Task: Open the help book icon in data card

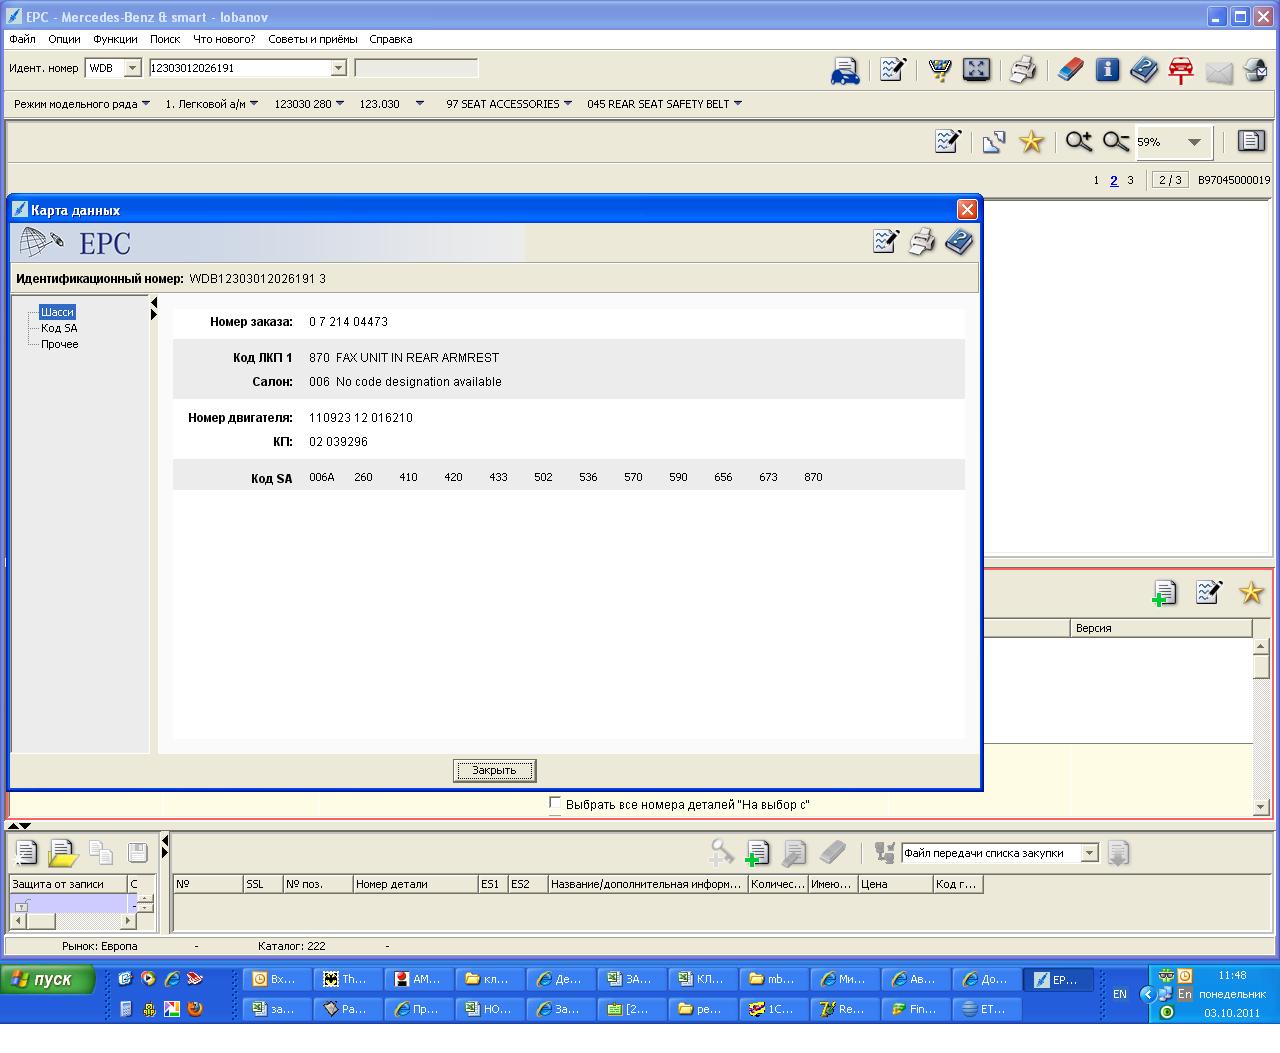Action: (958, 242)
